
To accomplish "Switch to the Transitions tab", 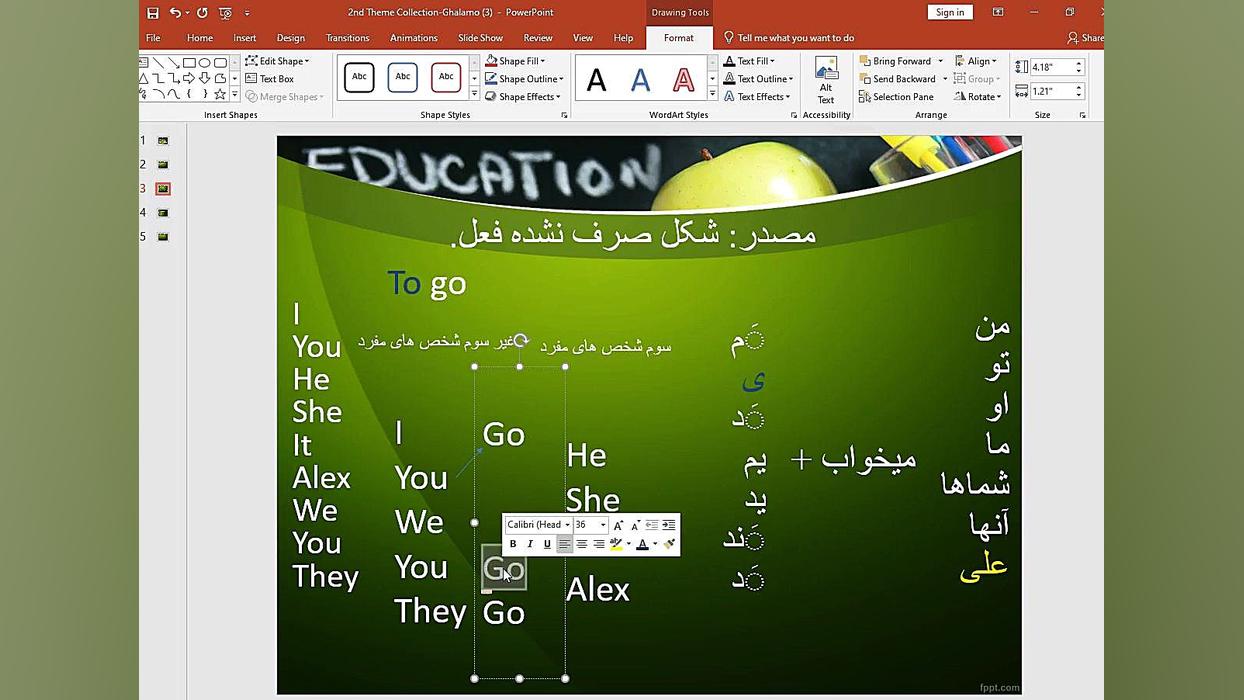I will [x=348, y=38].
